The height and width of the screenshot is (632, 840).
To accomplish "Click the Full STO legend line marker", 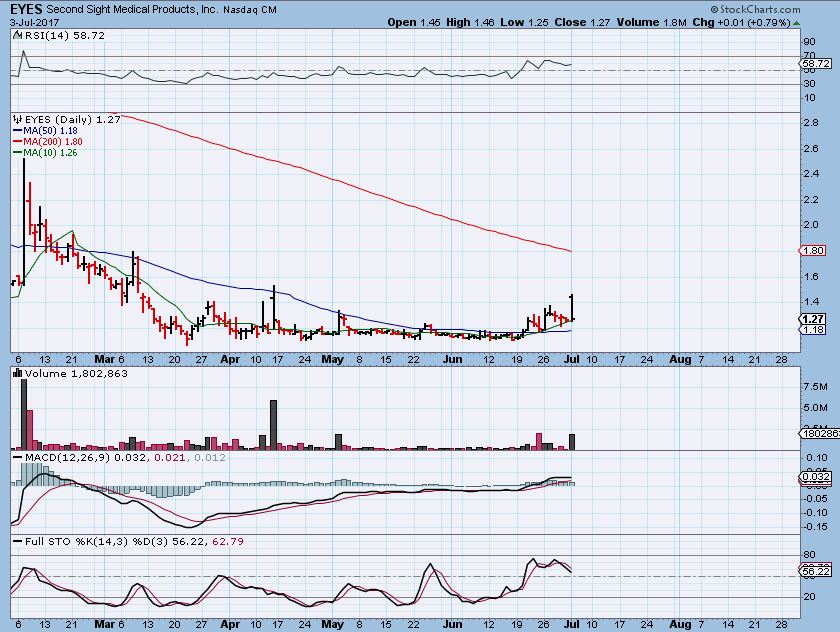I will pyautogui.click(x=15, y=540).
